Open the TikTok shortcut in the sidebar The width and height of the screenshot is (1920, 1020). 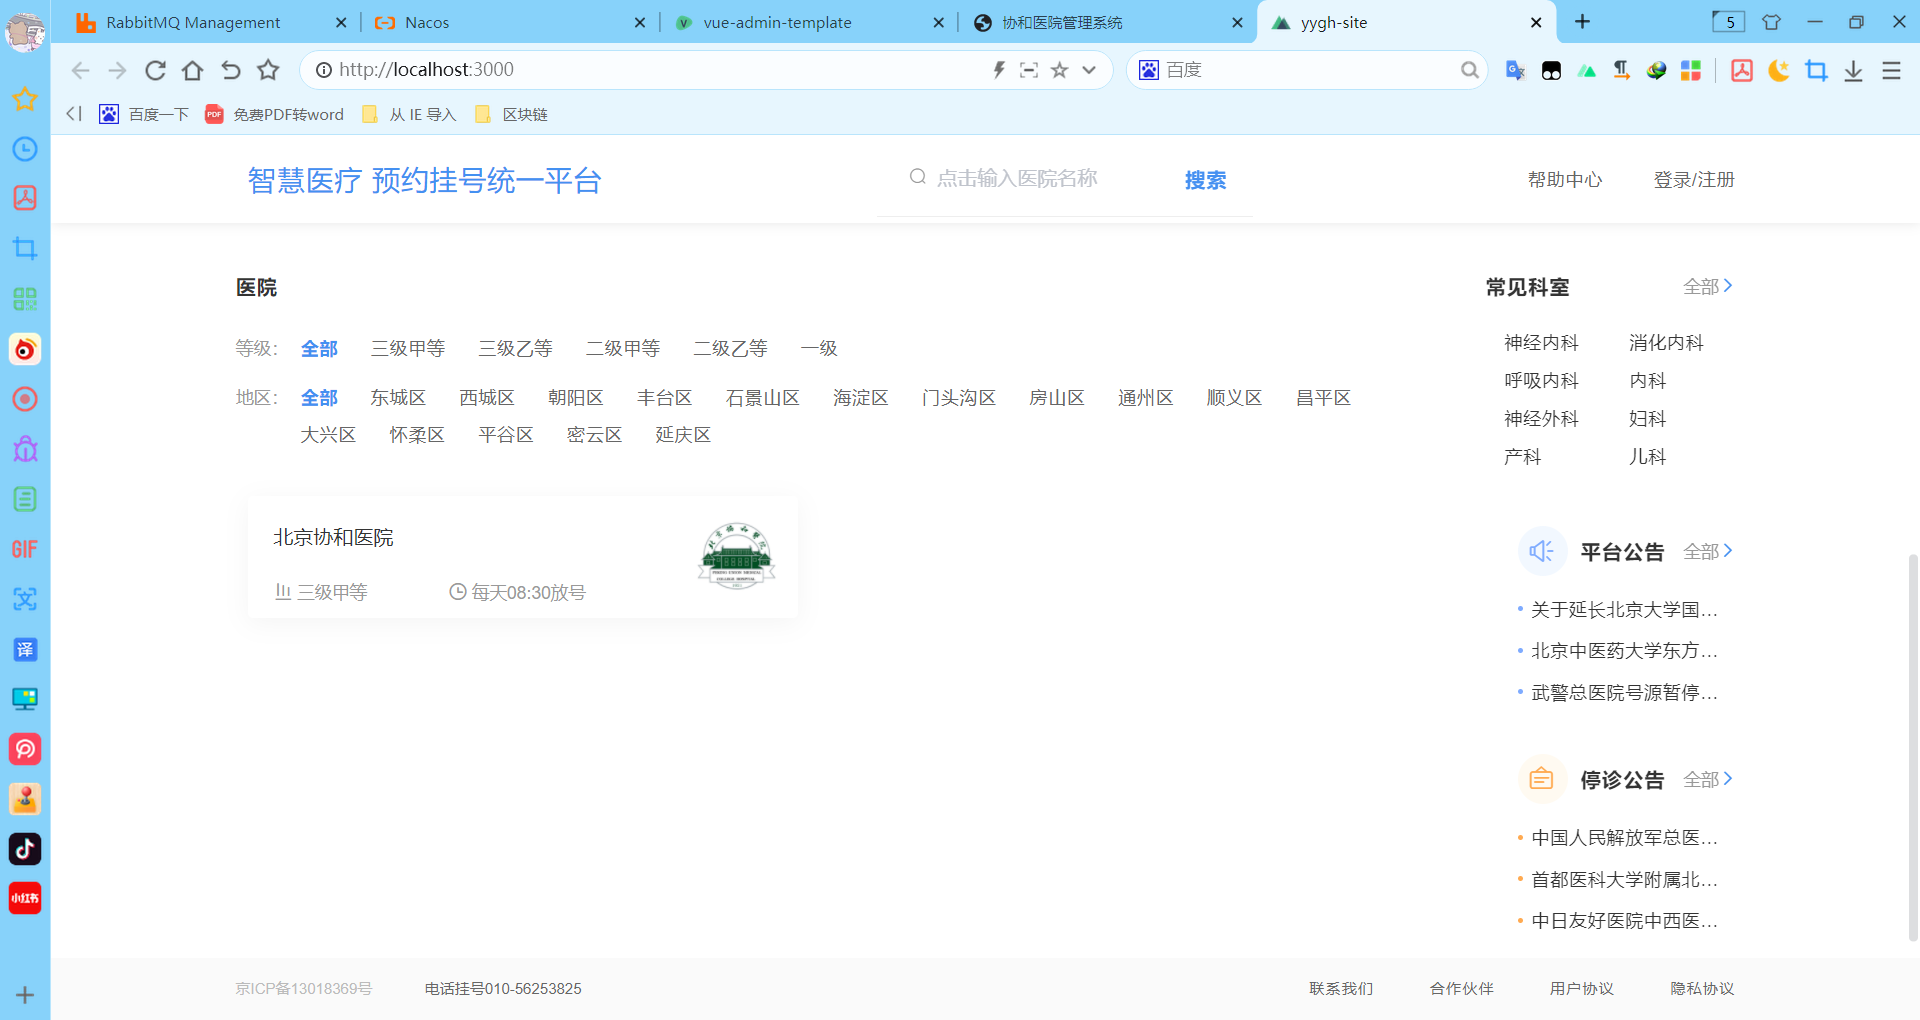(25, 849)
